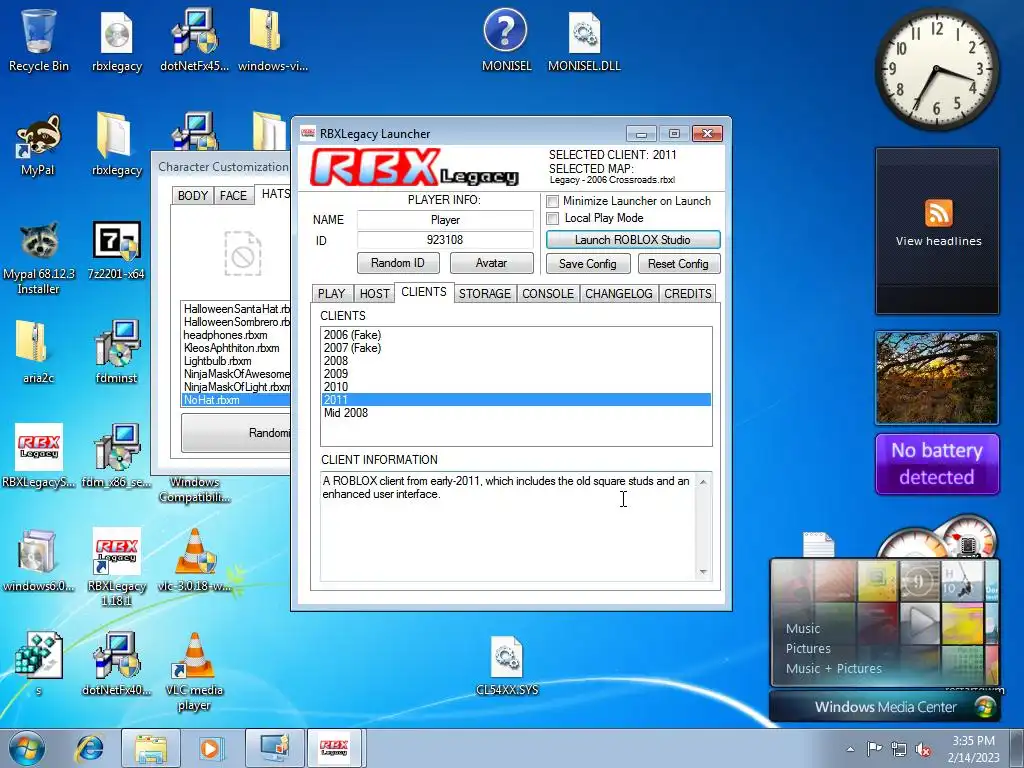1024x768 pixels.
Task: Click the Save Config button
Action: click(588, 264)
